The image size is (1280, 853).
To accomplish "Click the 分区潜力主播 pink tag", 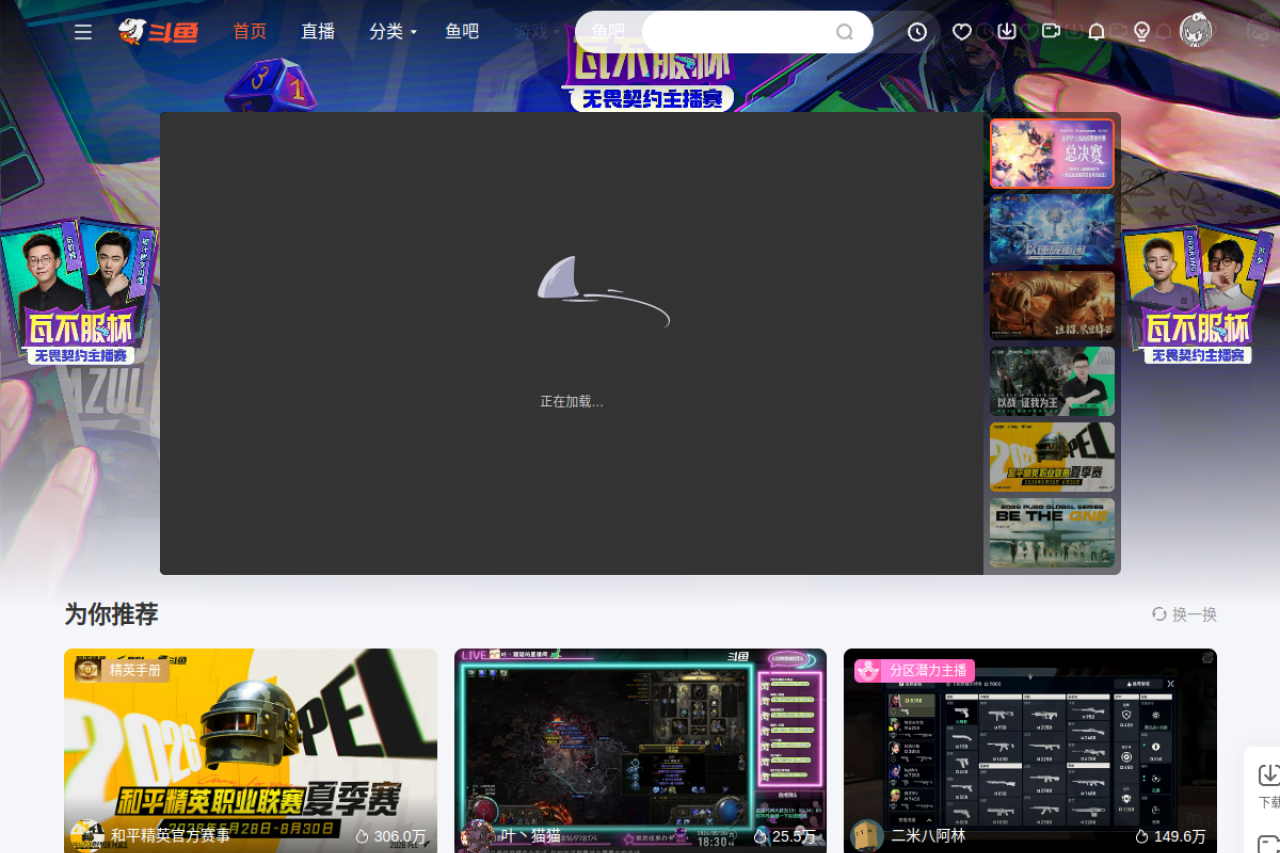I will [915, 670].
